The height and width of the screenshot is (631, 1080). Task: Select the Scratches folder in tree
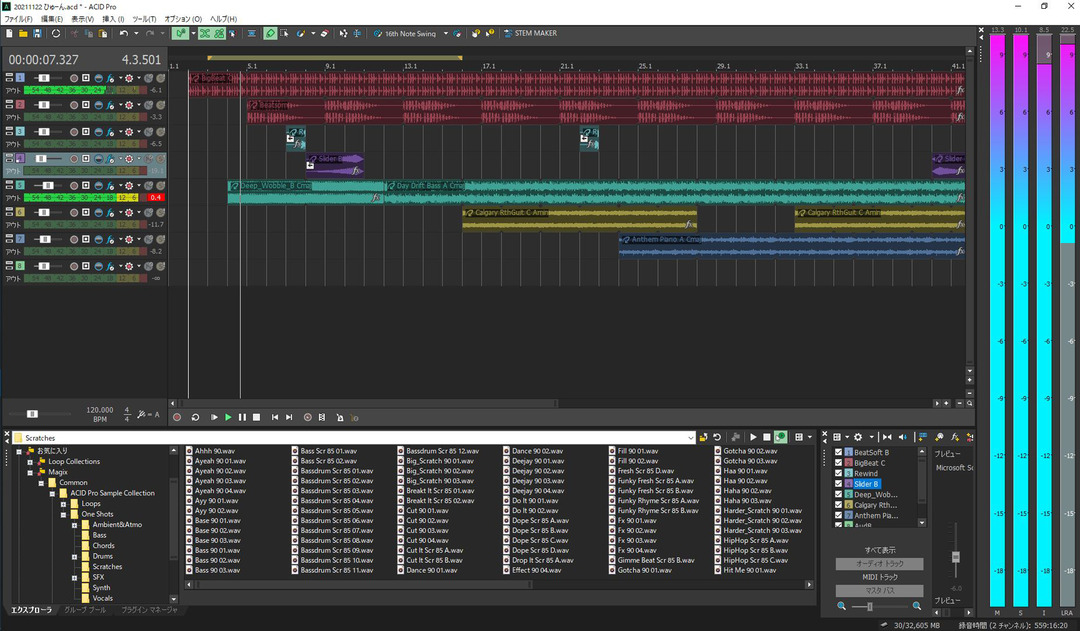(107, 566)
